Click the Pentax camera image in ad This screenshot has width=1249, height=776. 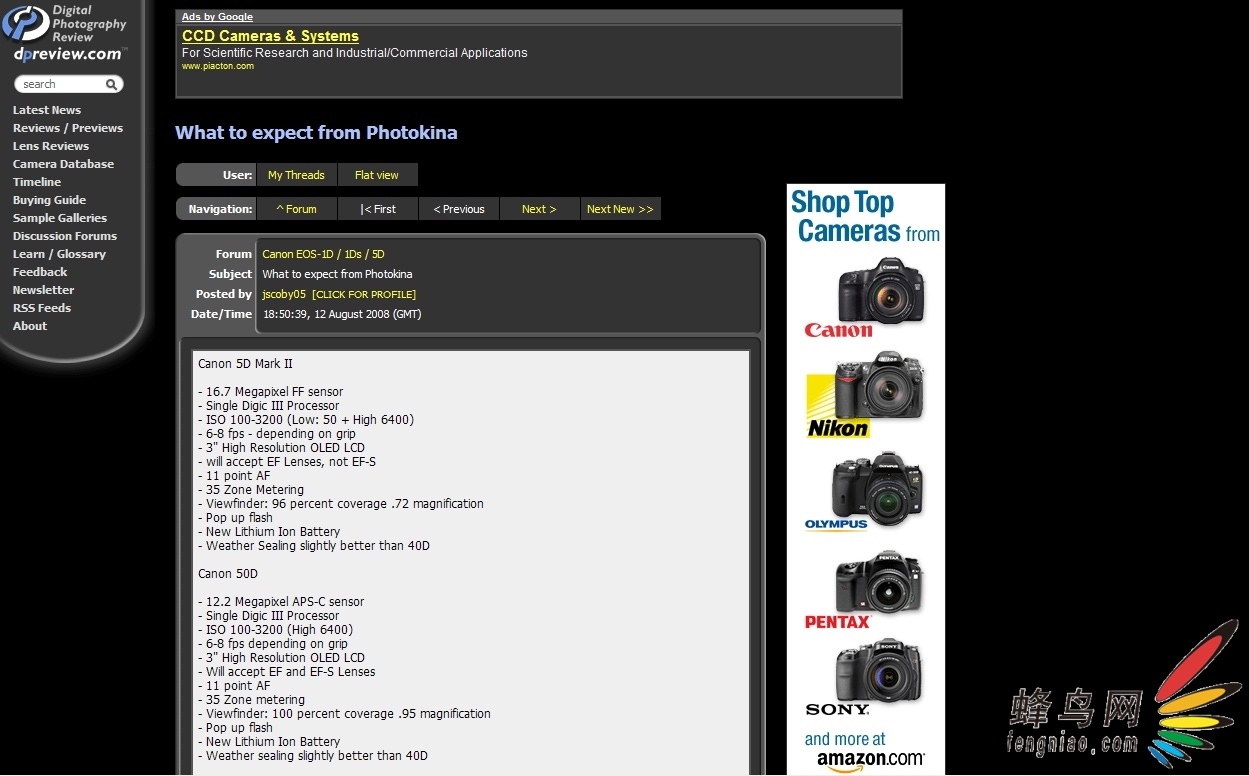(881, 582)
